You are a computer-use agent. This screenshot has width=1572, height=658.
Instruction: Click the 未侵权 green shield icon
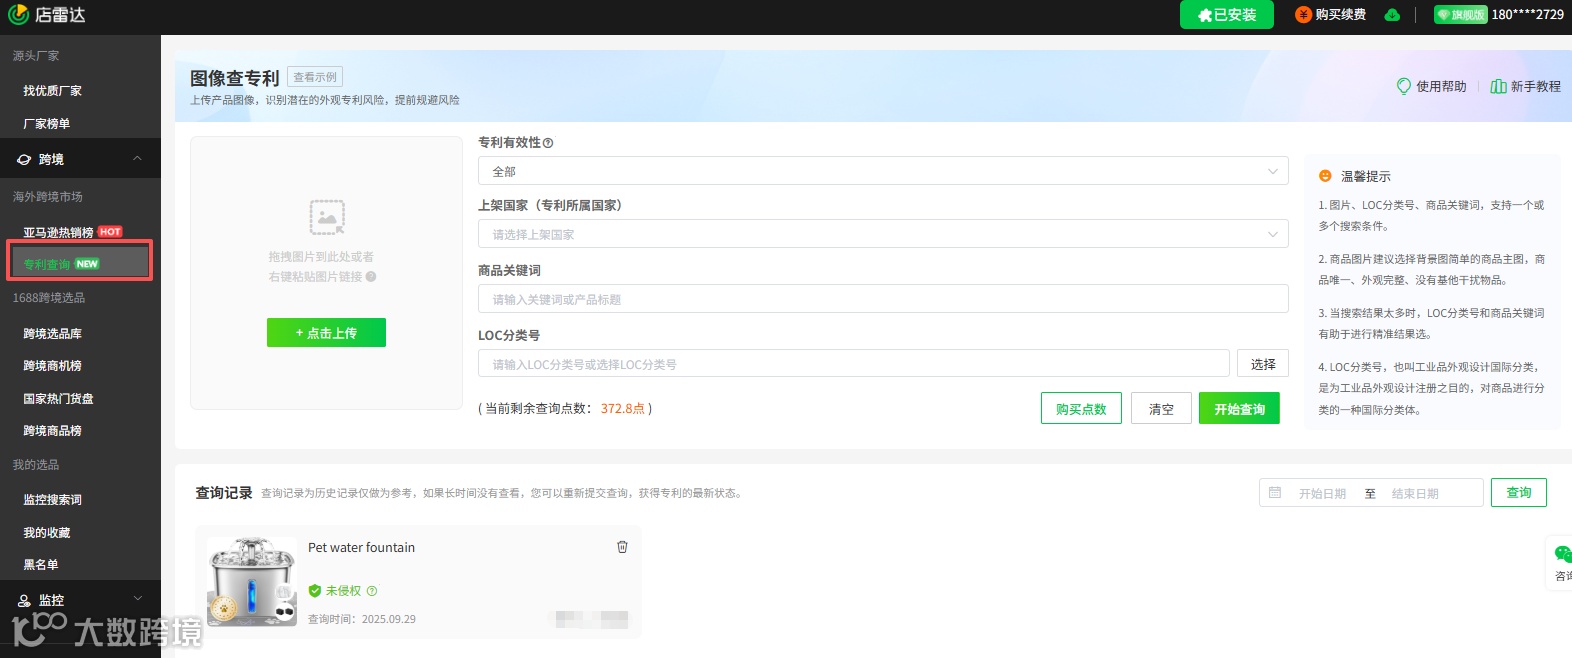pos(315,591)
